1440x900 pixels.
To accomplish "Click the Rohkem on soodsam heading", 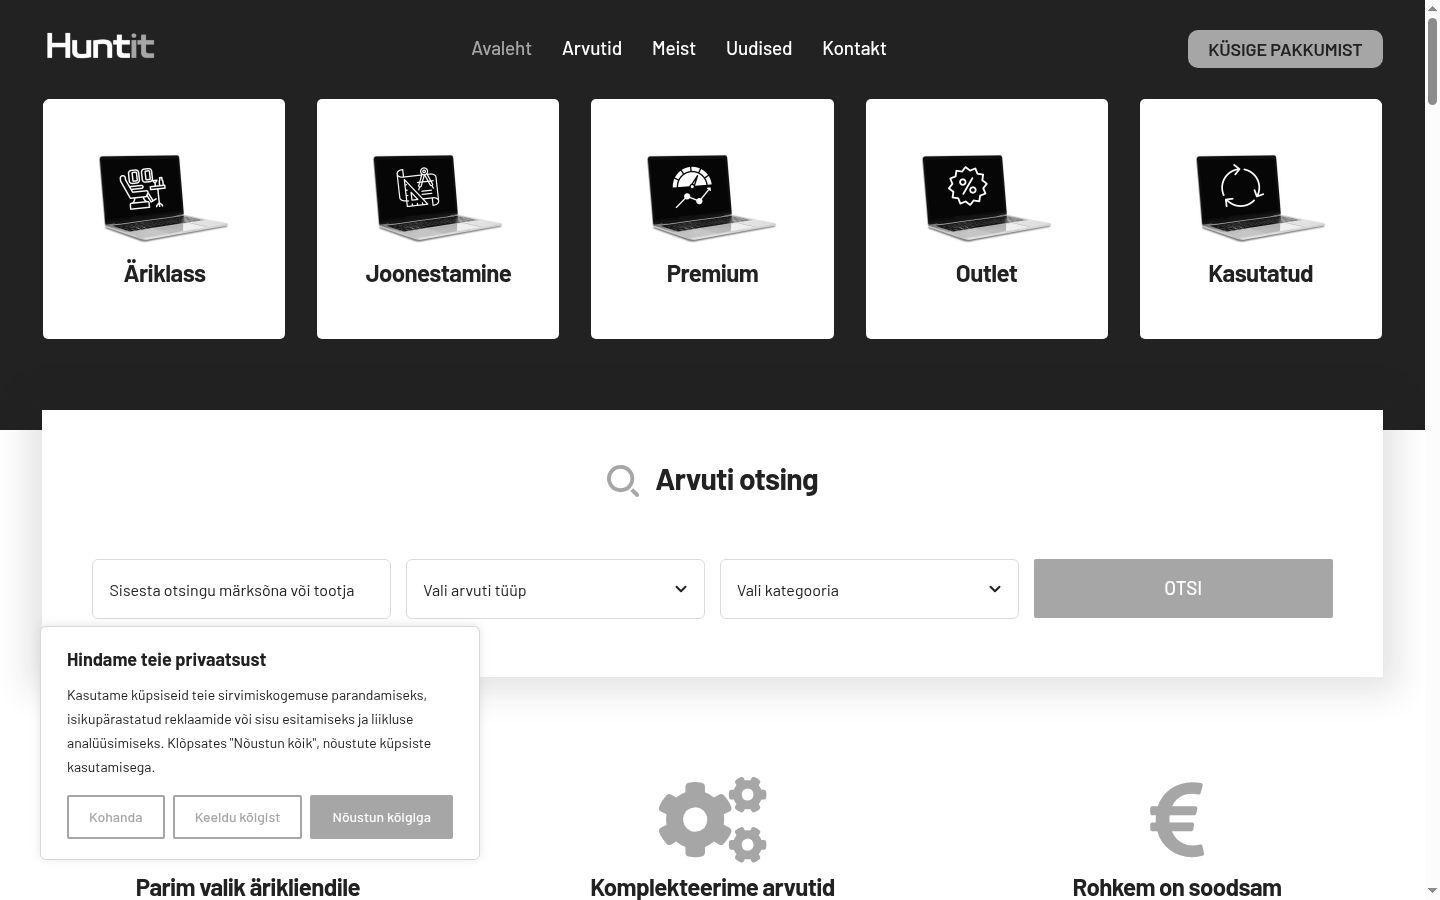I will (x=1177, y=888).
